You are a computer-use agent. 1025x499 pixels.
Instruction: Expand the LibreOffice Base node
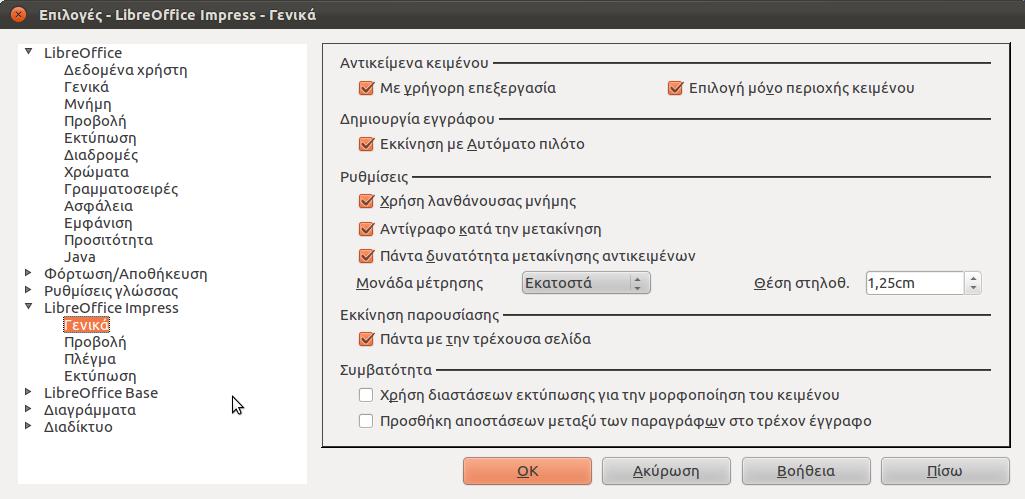tap(28, 392)
